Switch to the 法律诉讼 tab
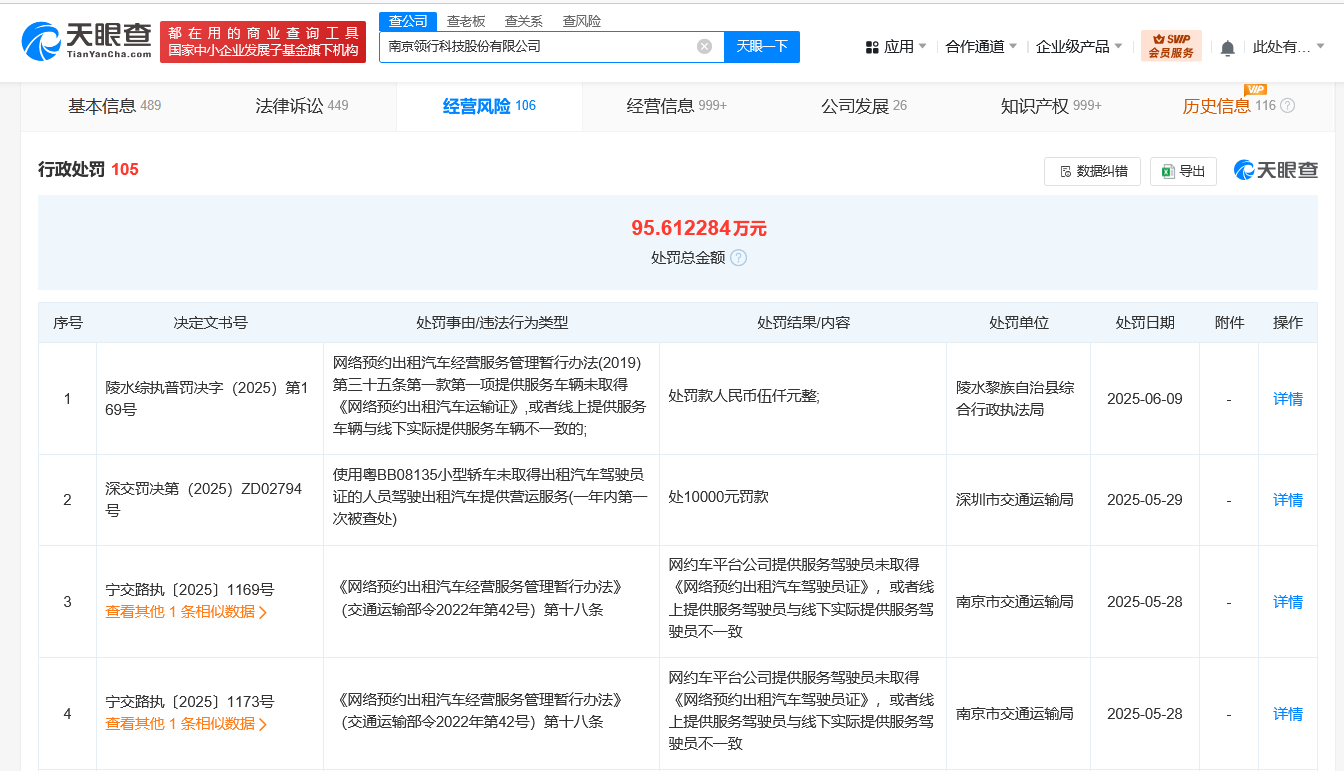This screenshot has height=771, width=1344. click(x=302, y=106)
